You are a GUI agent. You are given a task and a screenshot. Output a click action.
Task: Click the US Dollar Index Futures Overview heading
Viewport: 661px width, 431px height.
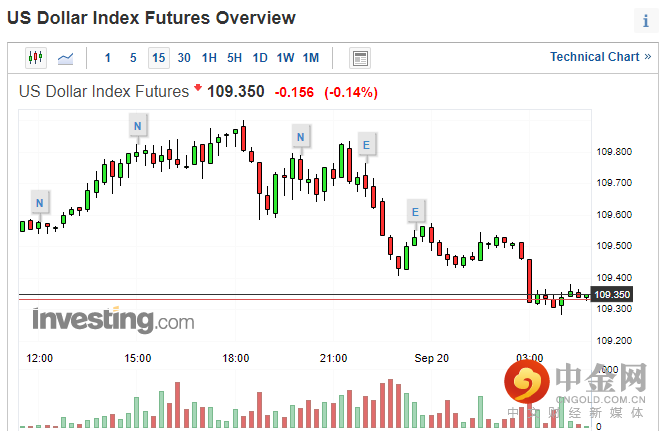151,18
